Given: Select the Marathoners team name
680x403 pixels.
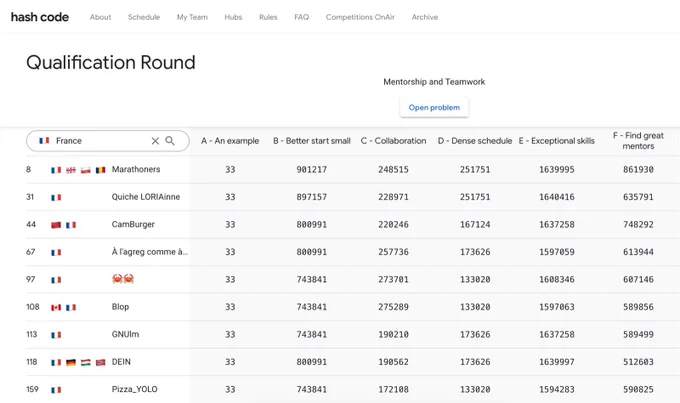Looking at the screenshot, I should (136, 169).
